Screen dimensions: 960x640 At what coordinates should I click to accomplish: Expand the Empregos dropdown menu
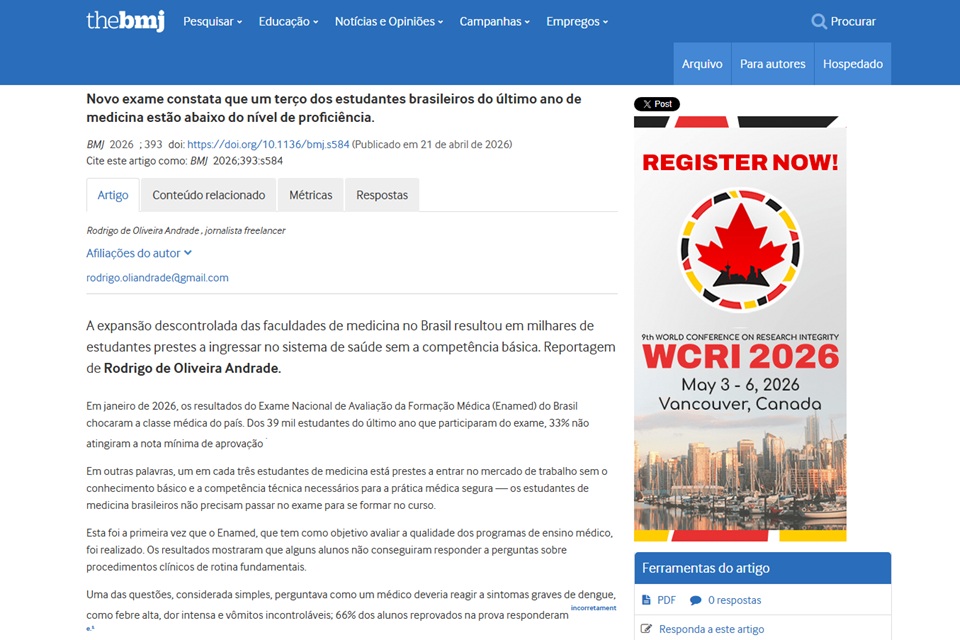[576, 21]
